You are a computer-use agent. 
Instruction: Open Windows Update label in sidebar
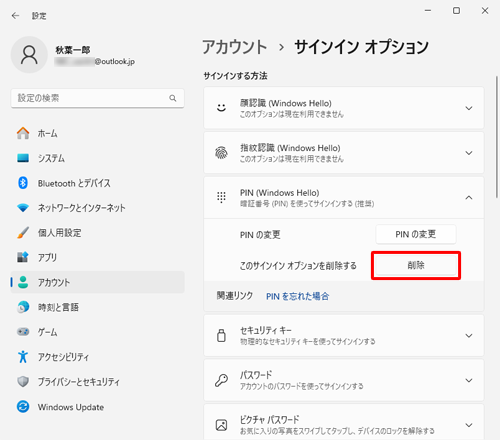[x=71, y=407]
